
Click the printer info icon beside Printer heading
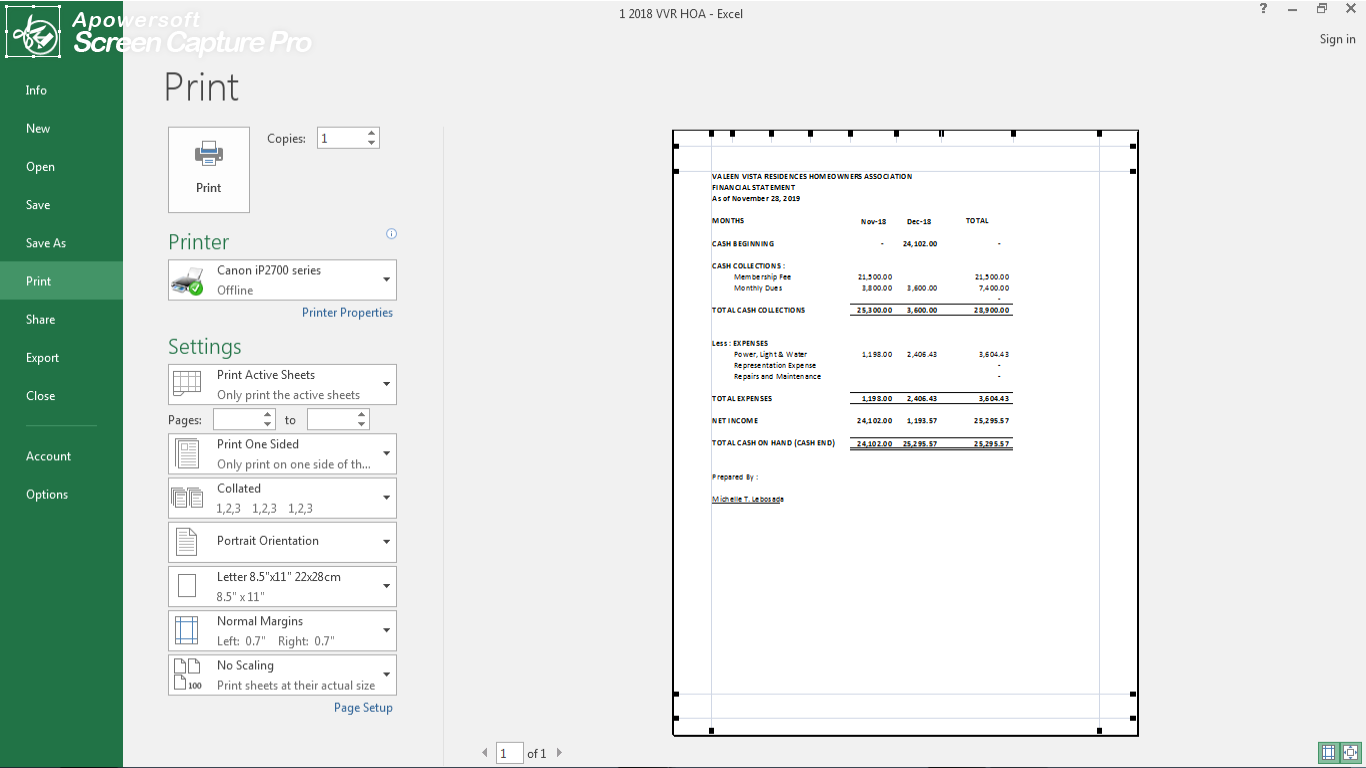click(391, 234)
